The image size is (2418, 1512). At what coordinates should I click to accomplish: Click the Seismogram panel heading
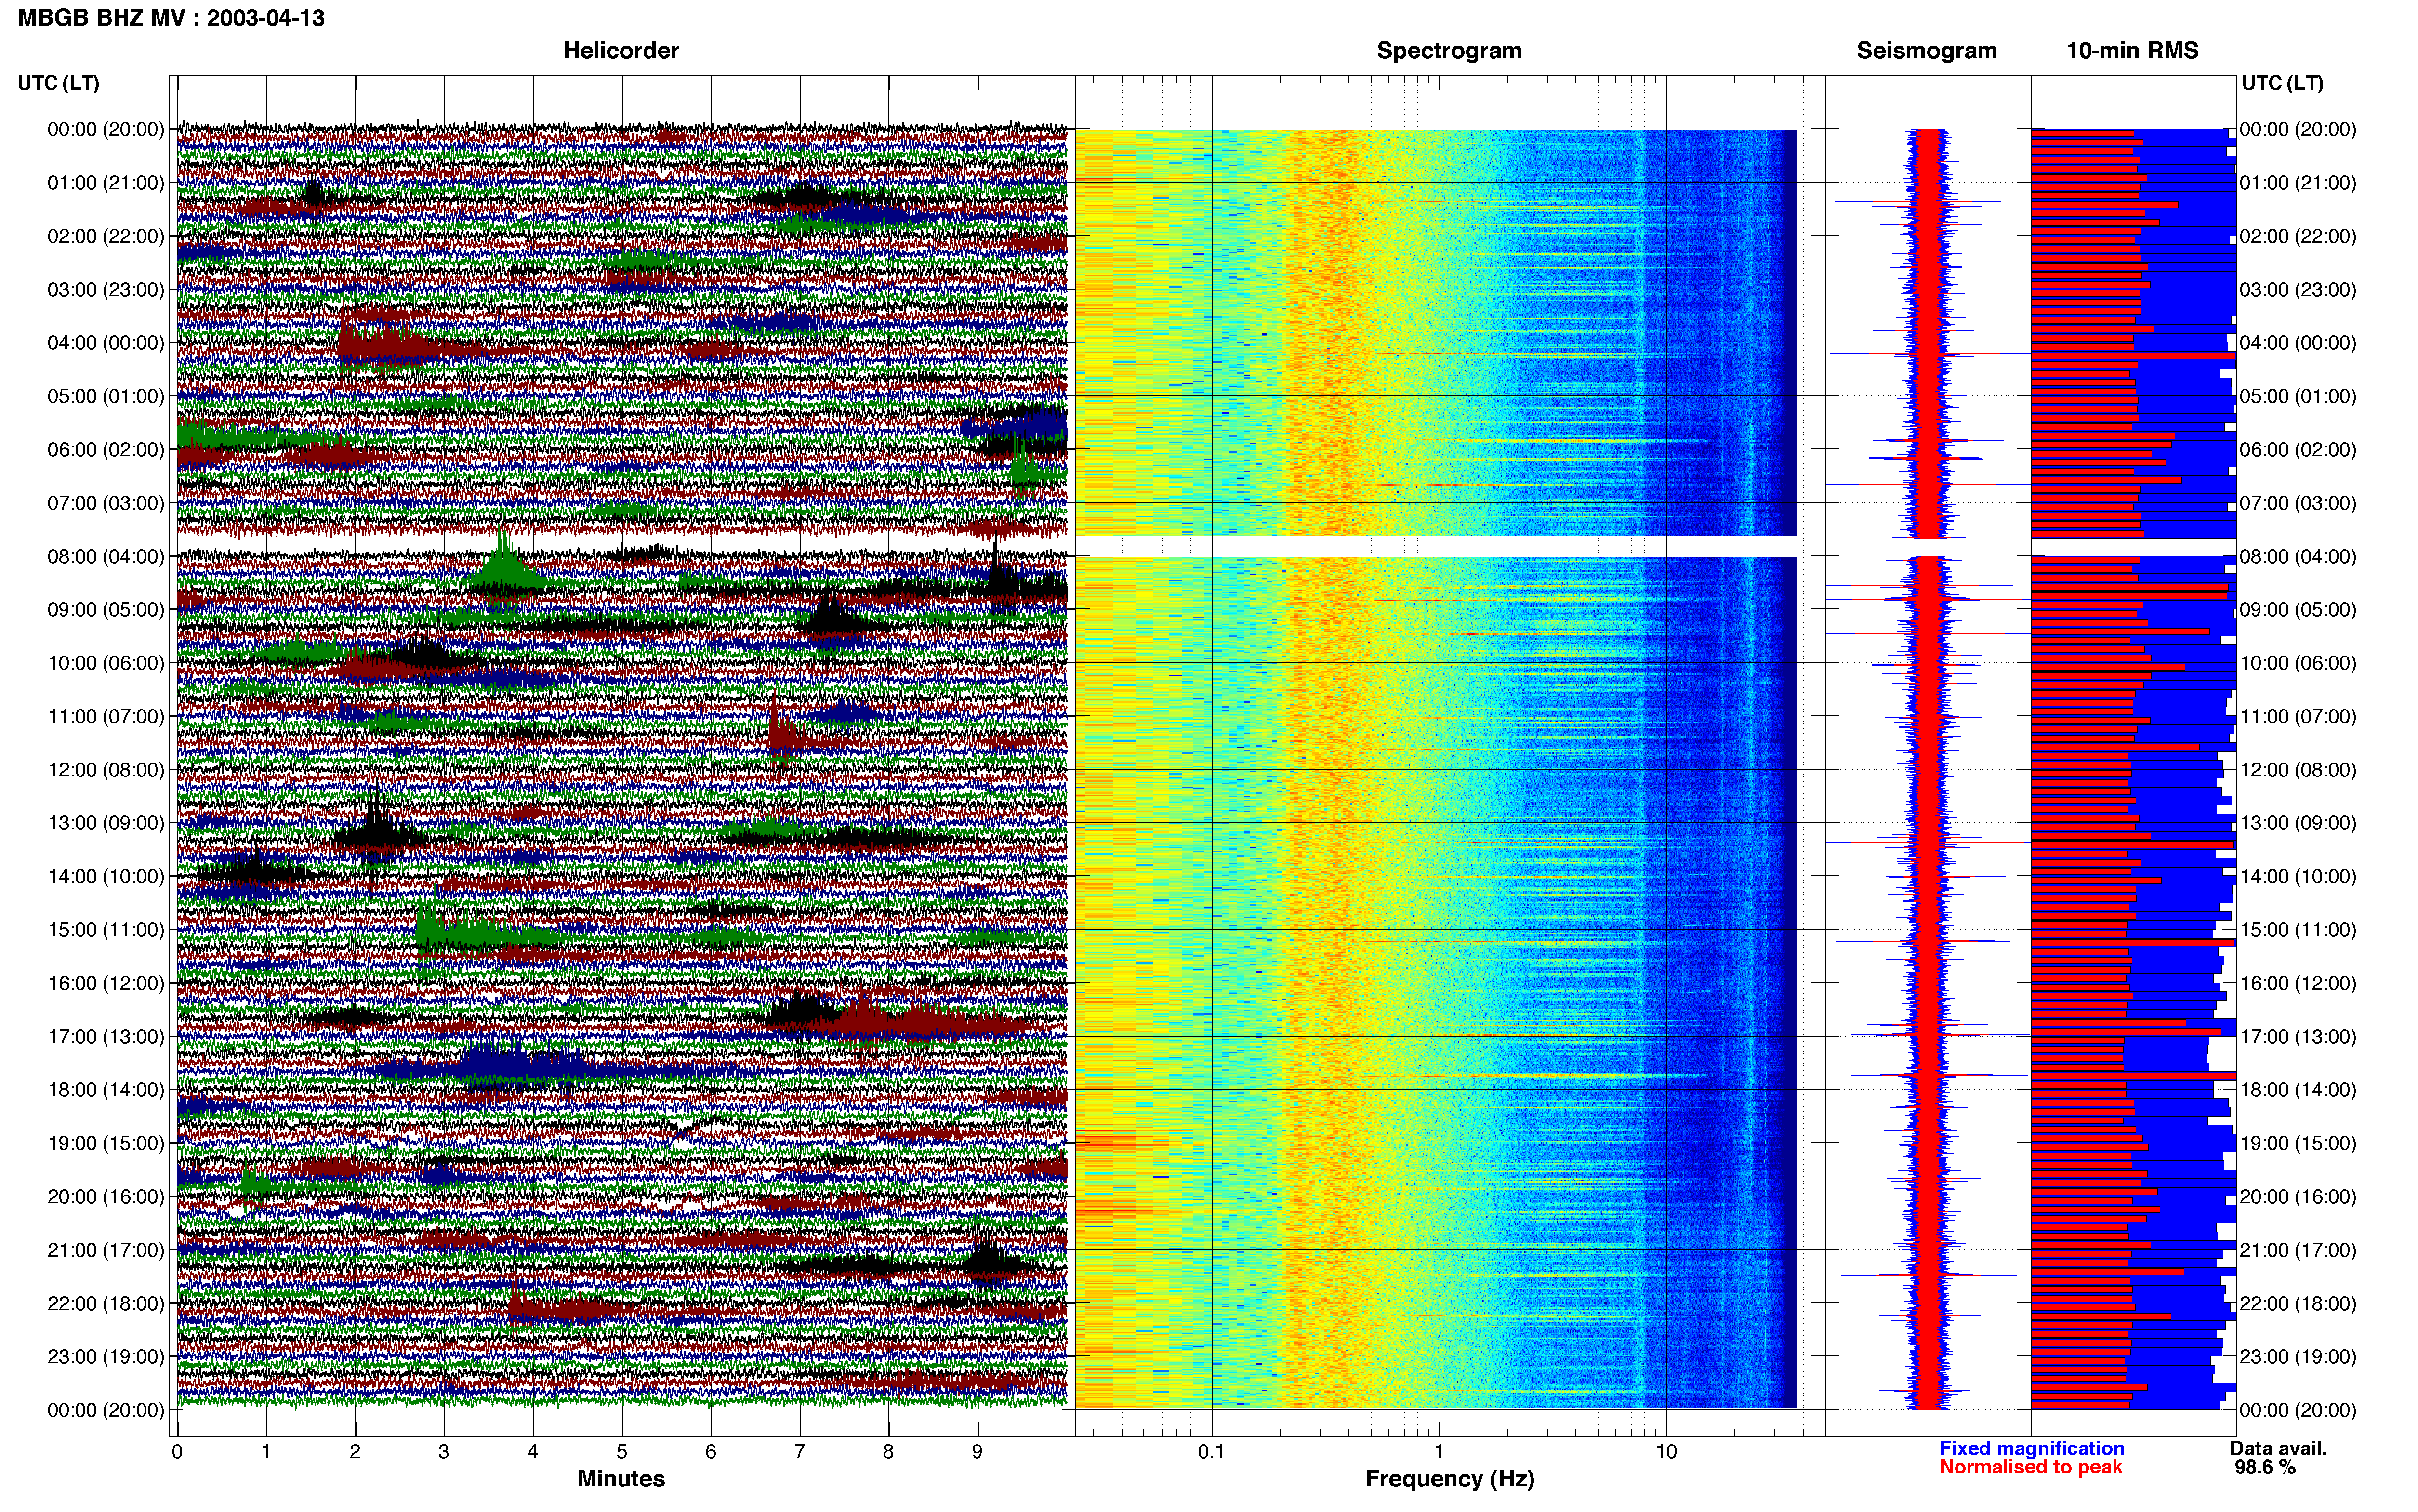tap(1927, 51)
